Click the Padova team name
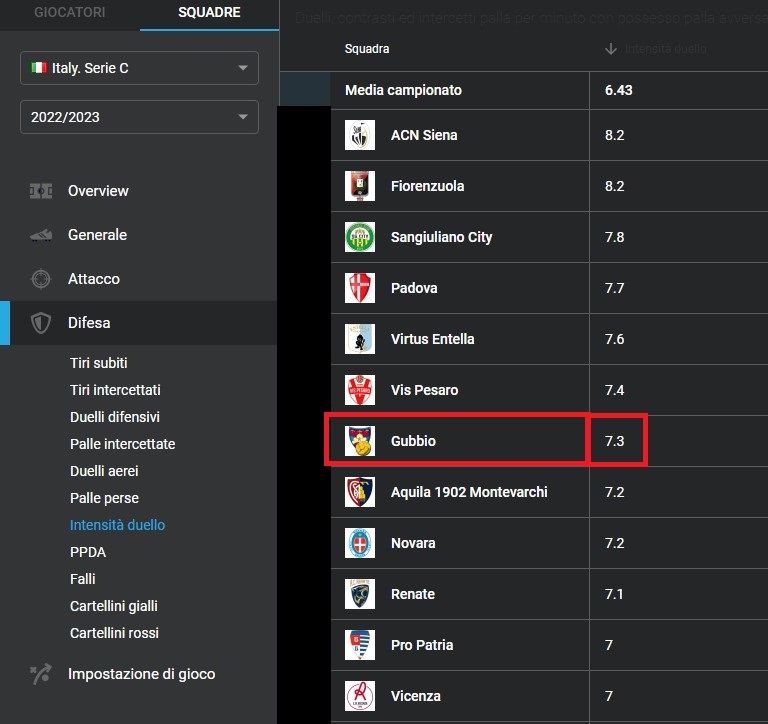The image size is (768, 724). 414,288
